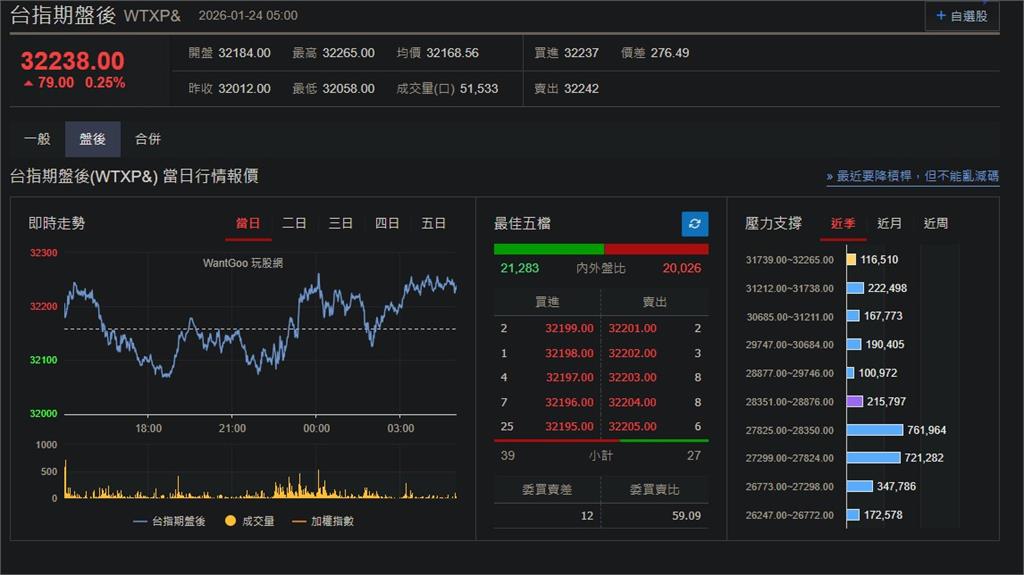Click the purple 28351.00~28876.00 bar
This screenshot has width=1024, height=575.
pos(855,401)
